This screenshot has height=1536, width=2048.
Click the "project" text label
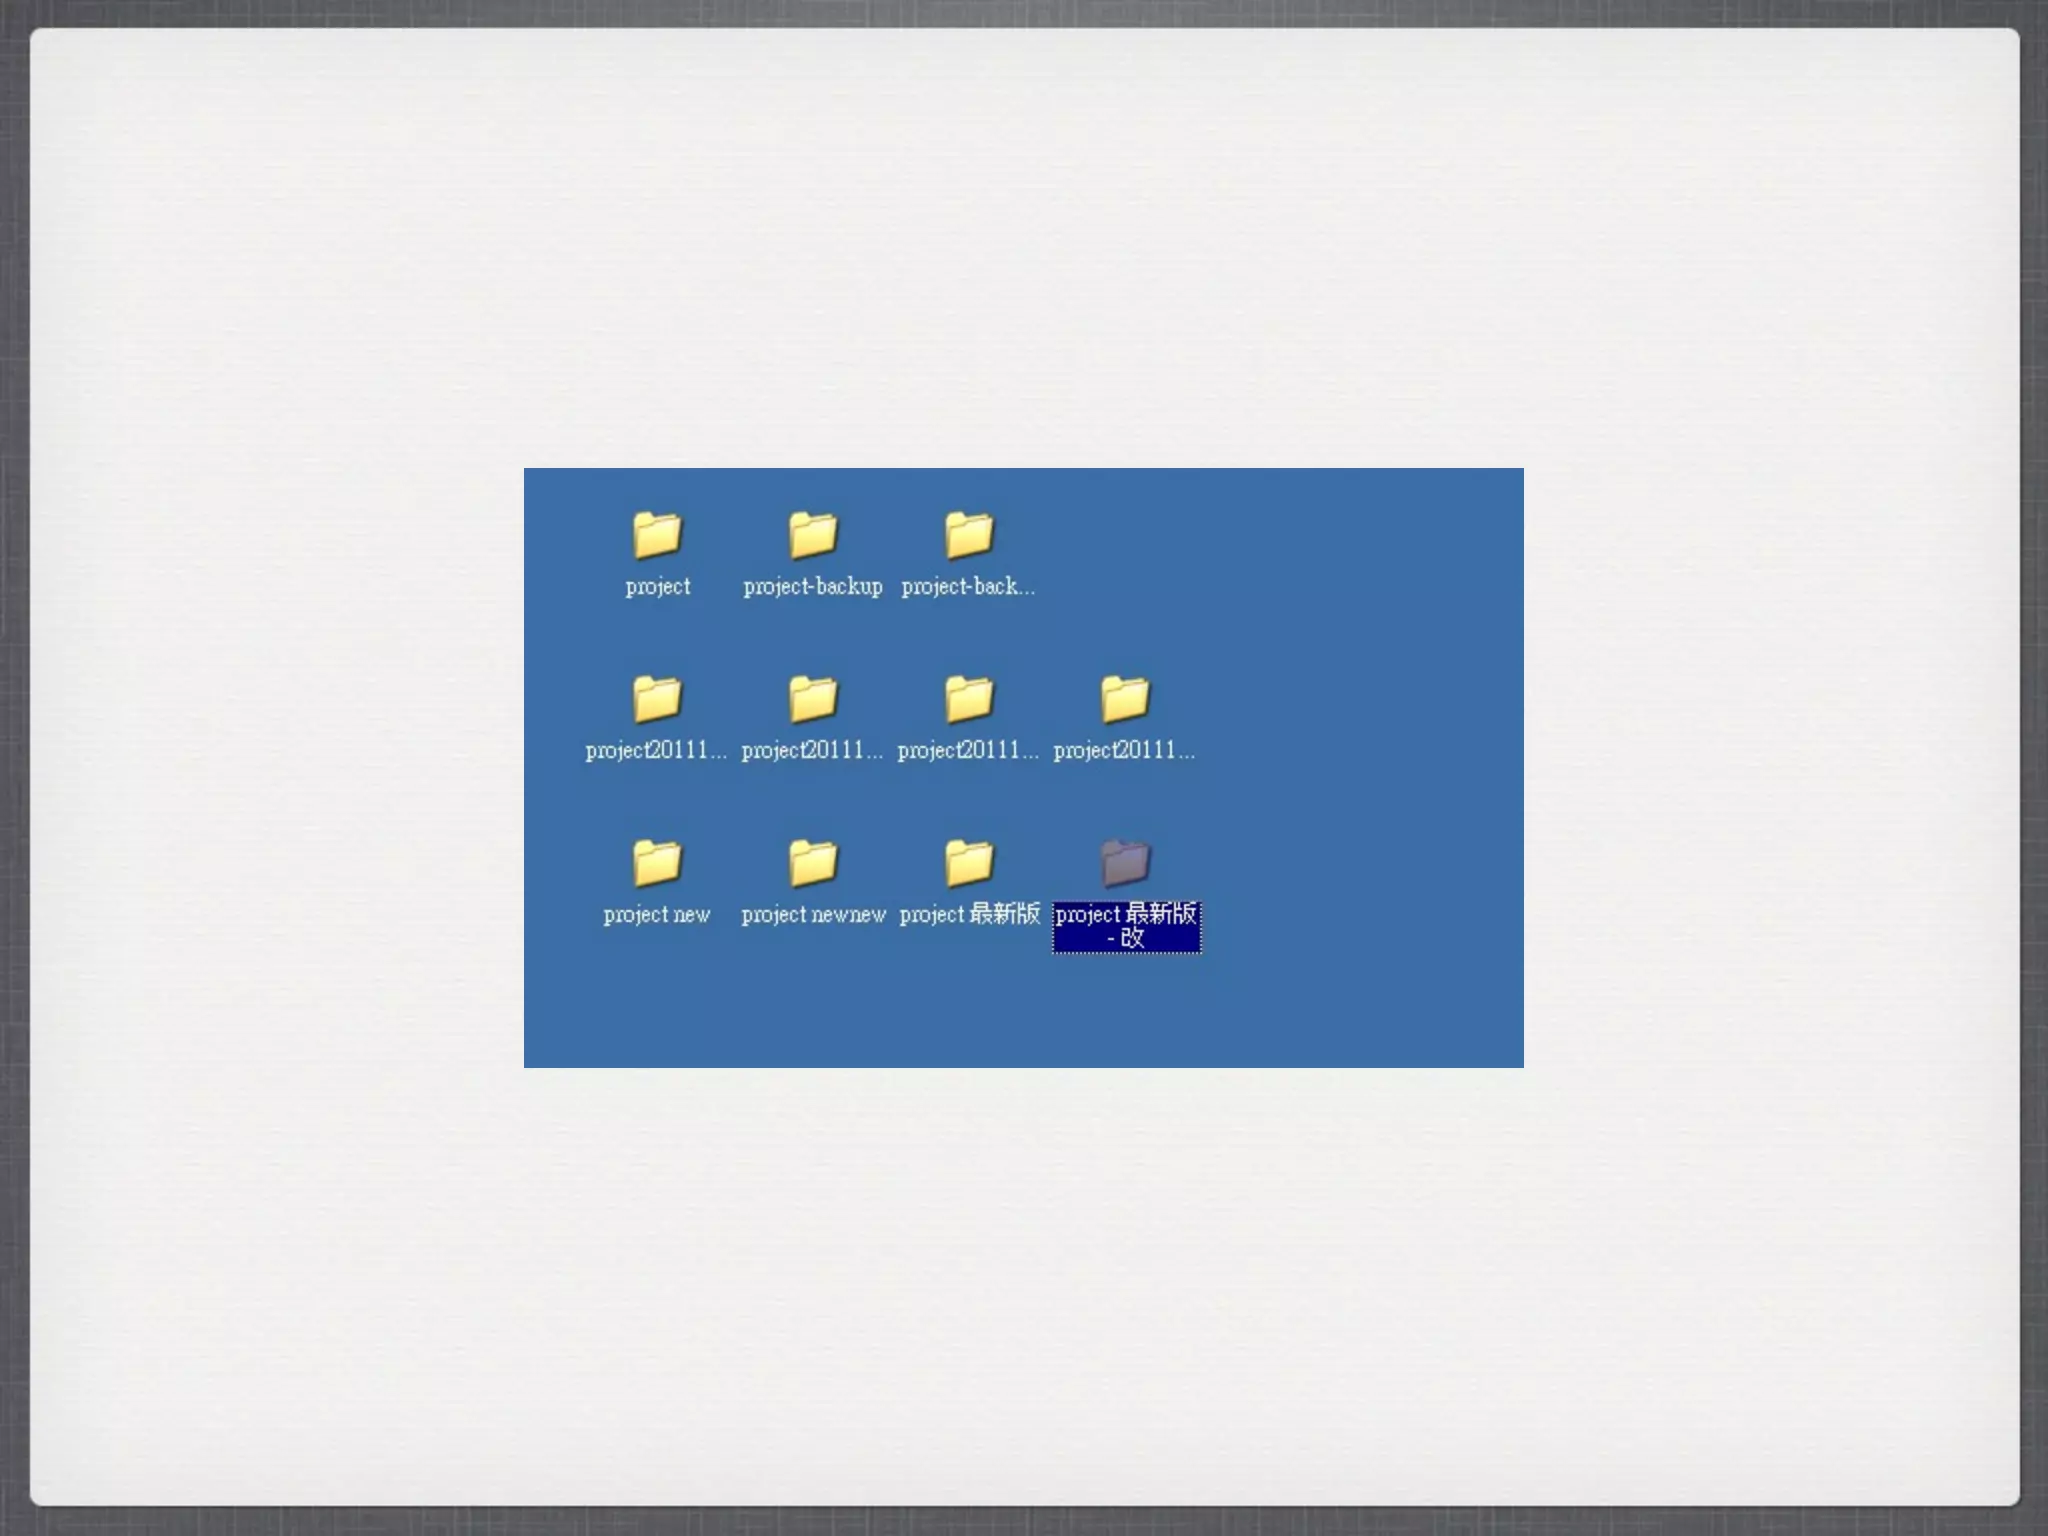click(x=657, y=587)
